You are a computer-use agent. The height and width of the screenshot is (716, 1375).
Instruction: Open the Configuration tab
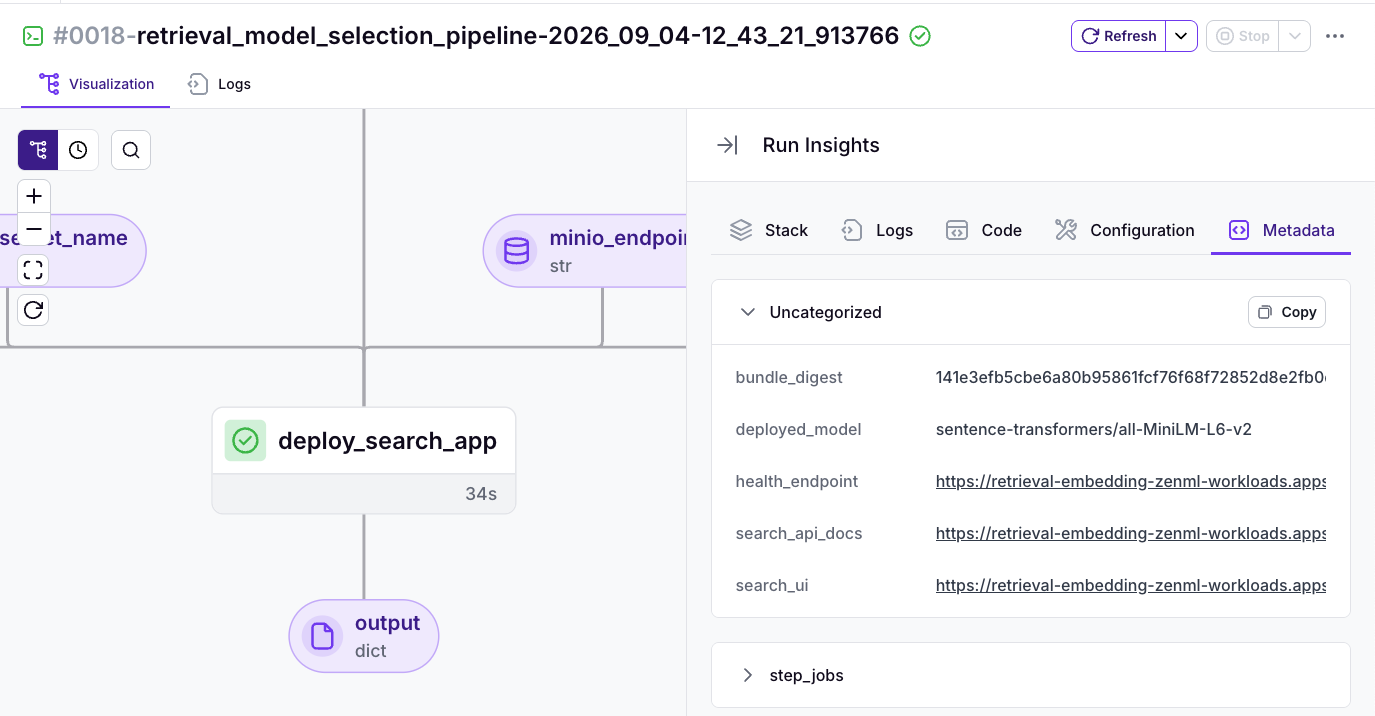[1124, 230]
